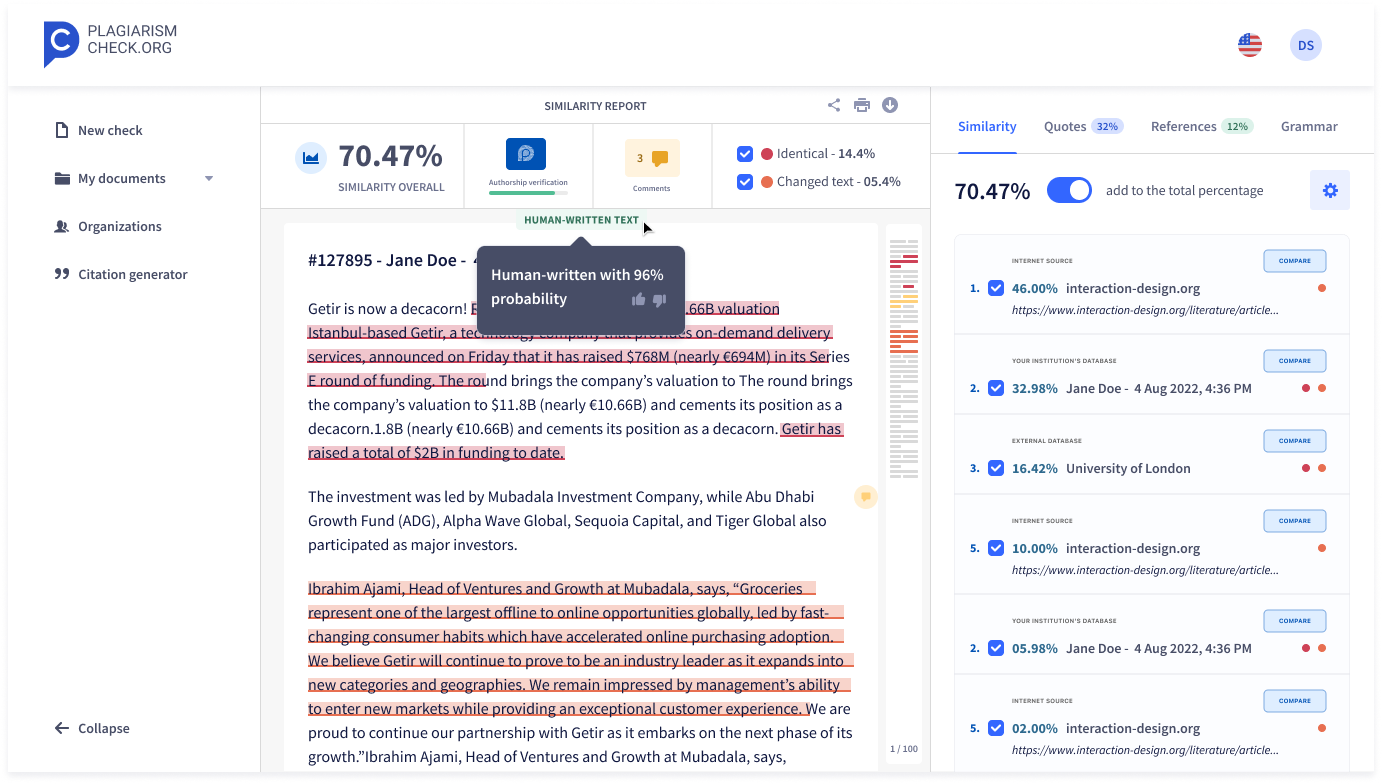Compare the University of London source
The height and width of the screenshot is (784, 1382).
click(1295, 441)
